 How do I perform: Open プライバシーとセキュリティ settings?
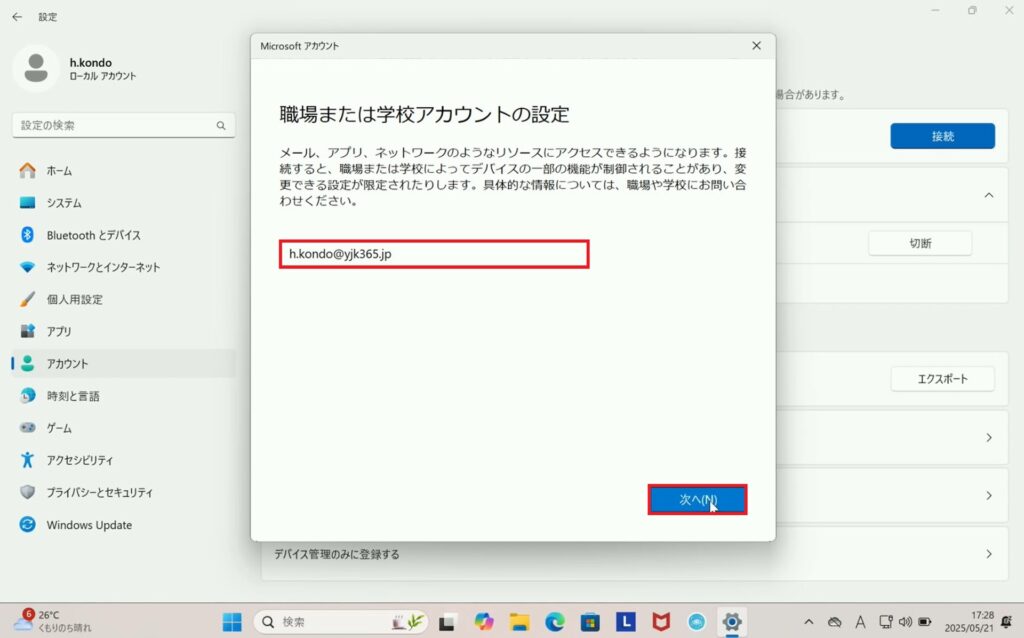click(x=100, y=492)
